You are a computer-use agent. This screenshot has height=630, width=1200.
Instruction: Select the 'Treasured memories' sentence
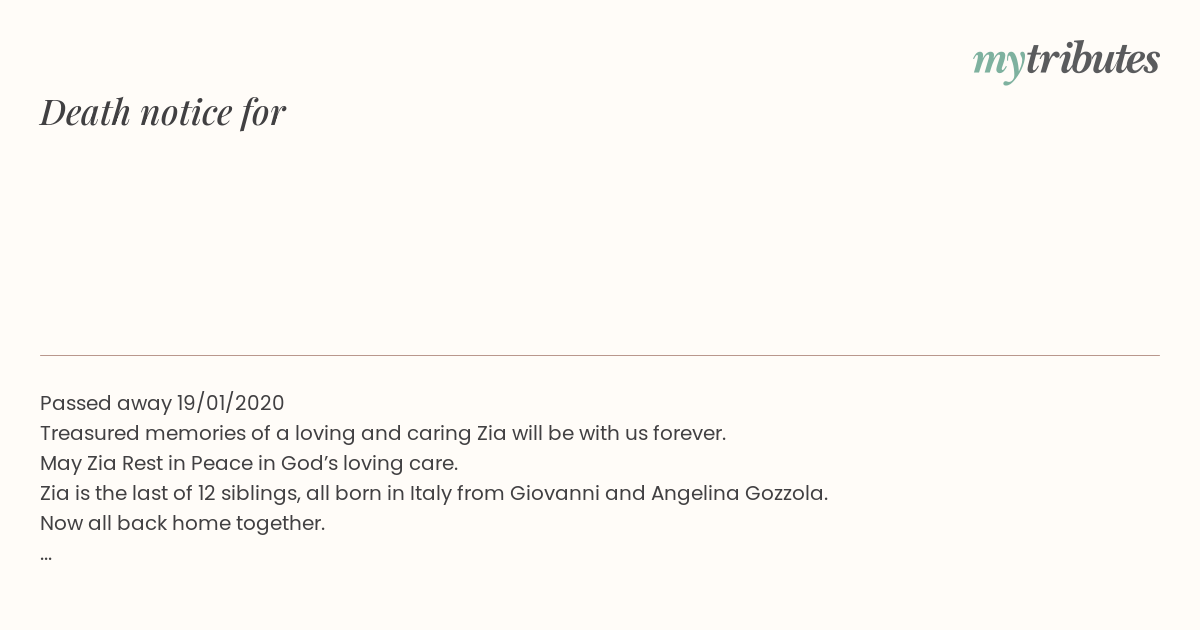383,433
